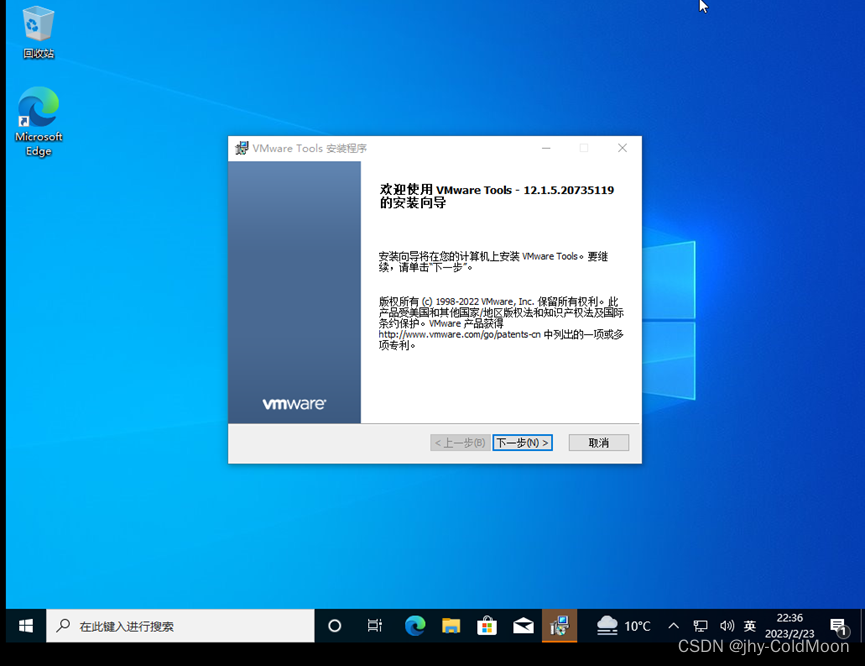This screenshot has height=666, width=865.
Task: Open Cortana via the circle icon
Action: point(334,625)
